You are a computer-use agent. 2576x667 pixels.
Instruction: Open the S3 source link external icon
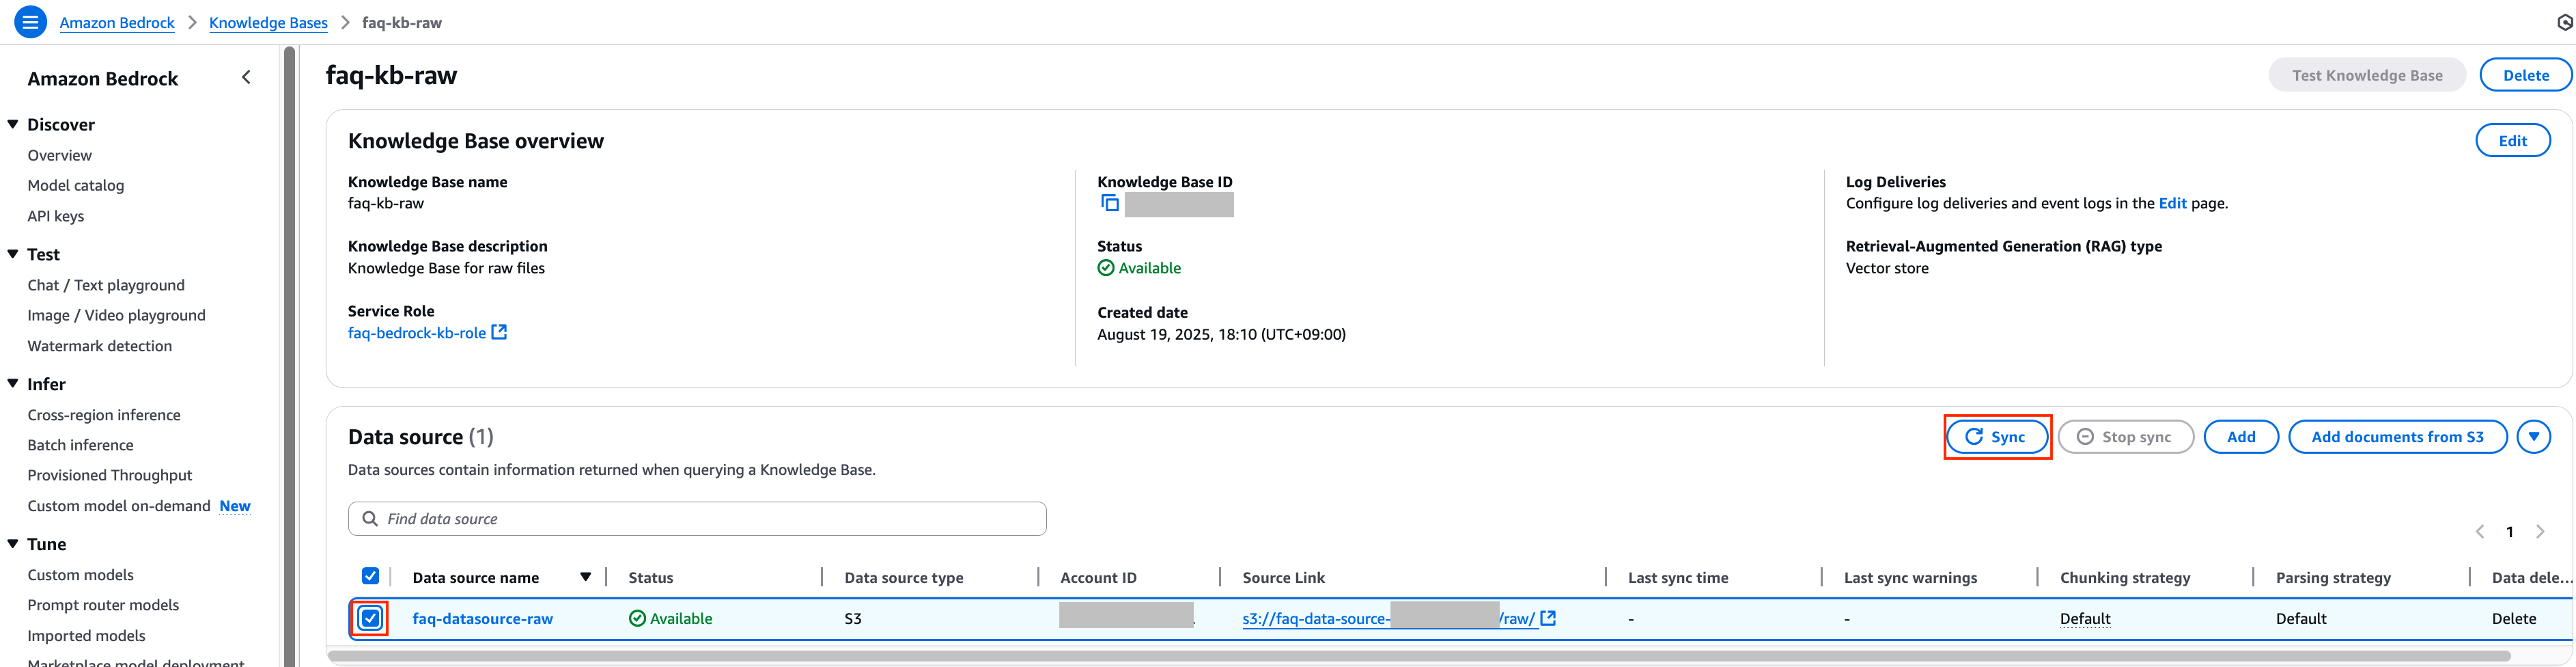pyautogui.click(x=1548, y=618)
